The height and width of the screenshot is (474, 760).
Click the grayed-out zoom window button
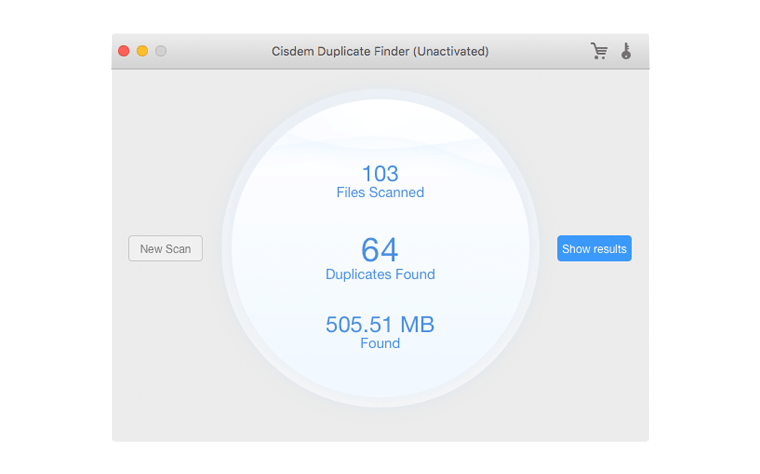tap(161, 51)
